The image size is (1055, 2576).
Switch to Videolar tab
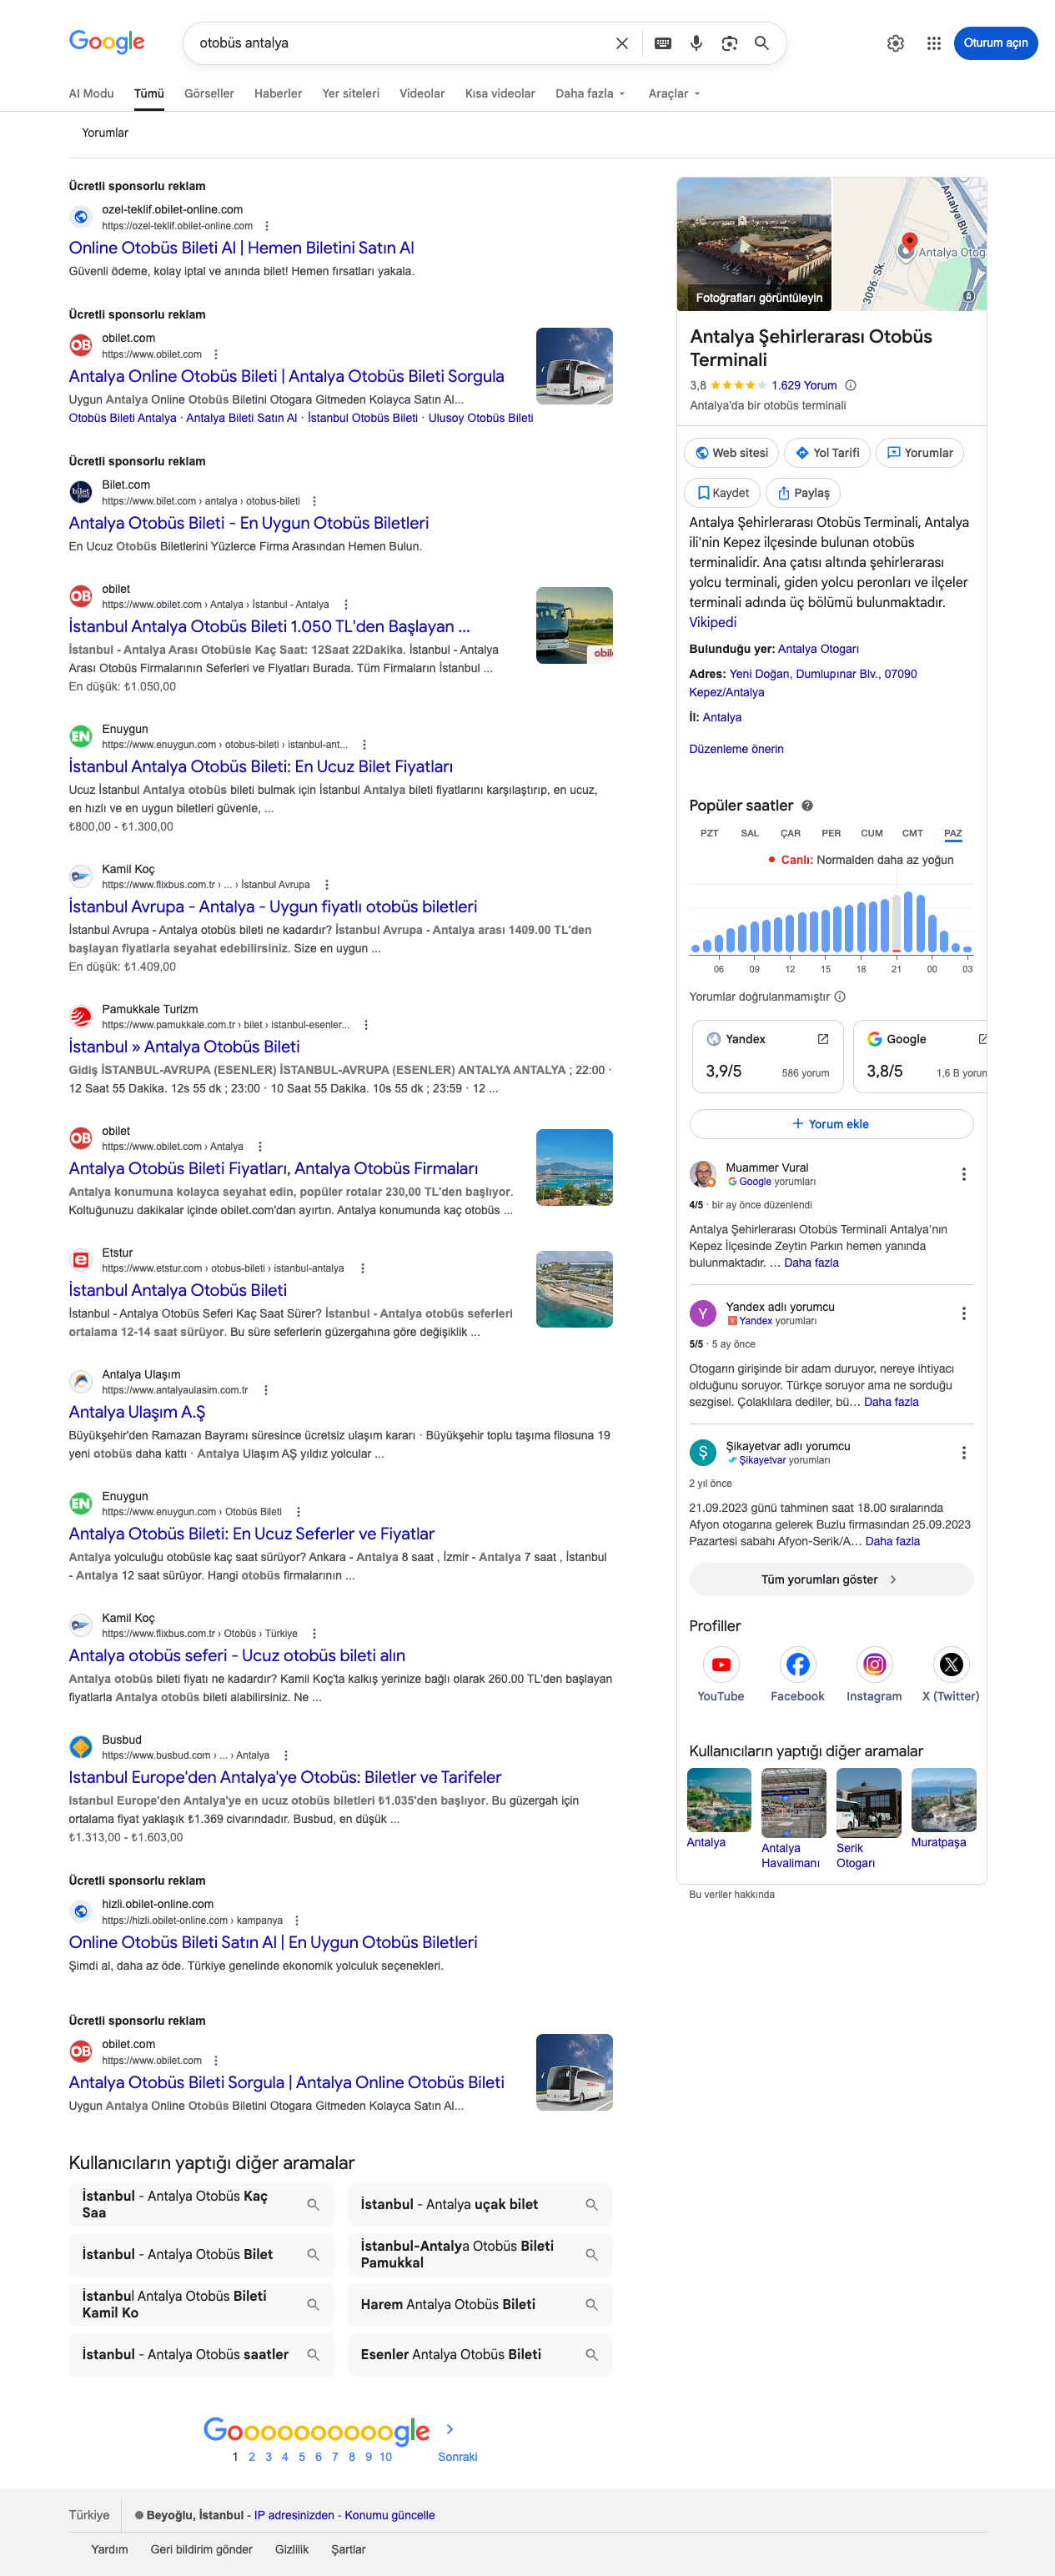coord(422,93)
